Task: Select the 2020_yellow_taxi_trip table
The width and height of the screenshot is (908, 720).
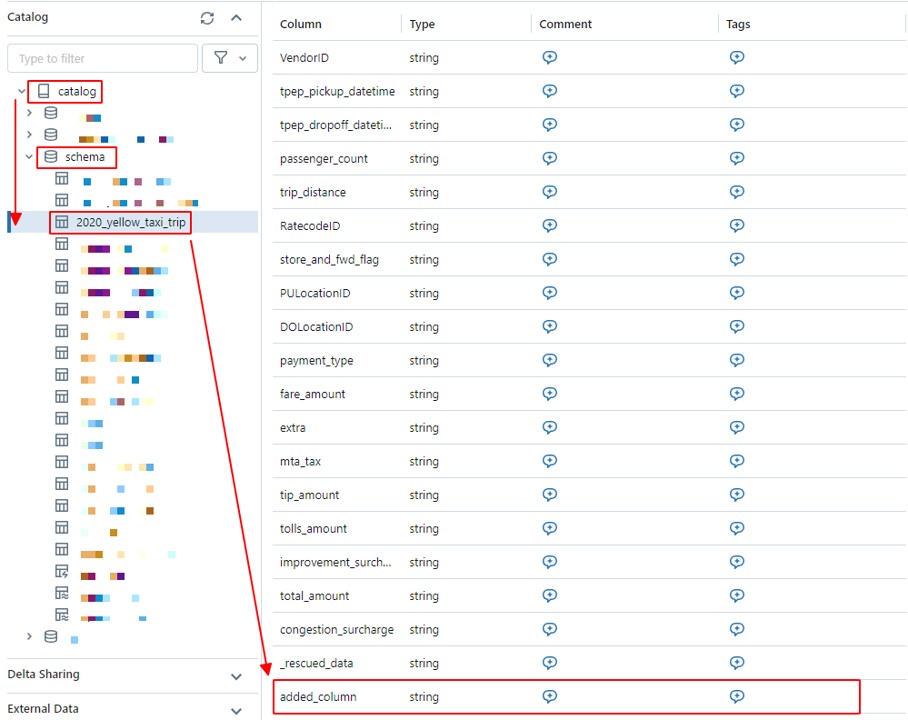Action: pos(130,222)
